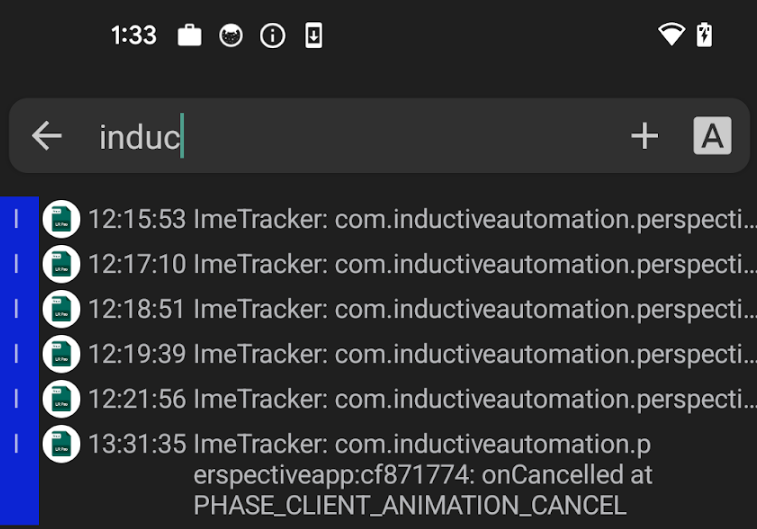Tap the back arrow in search bar
The image size is (757, 529).
tap(46, 136)
